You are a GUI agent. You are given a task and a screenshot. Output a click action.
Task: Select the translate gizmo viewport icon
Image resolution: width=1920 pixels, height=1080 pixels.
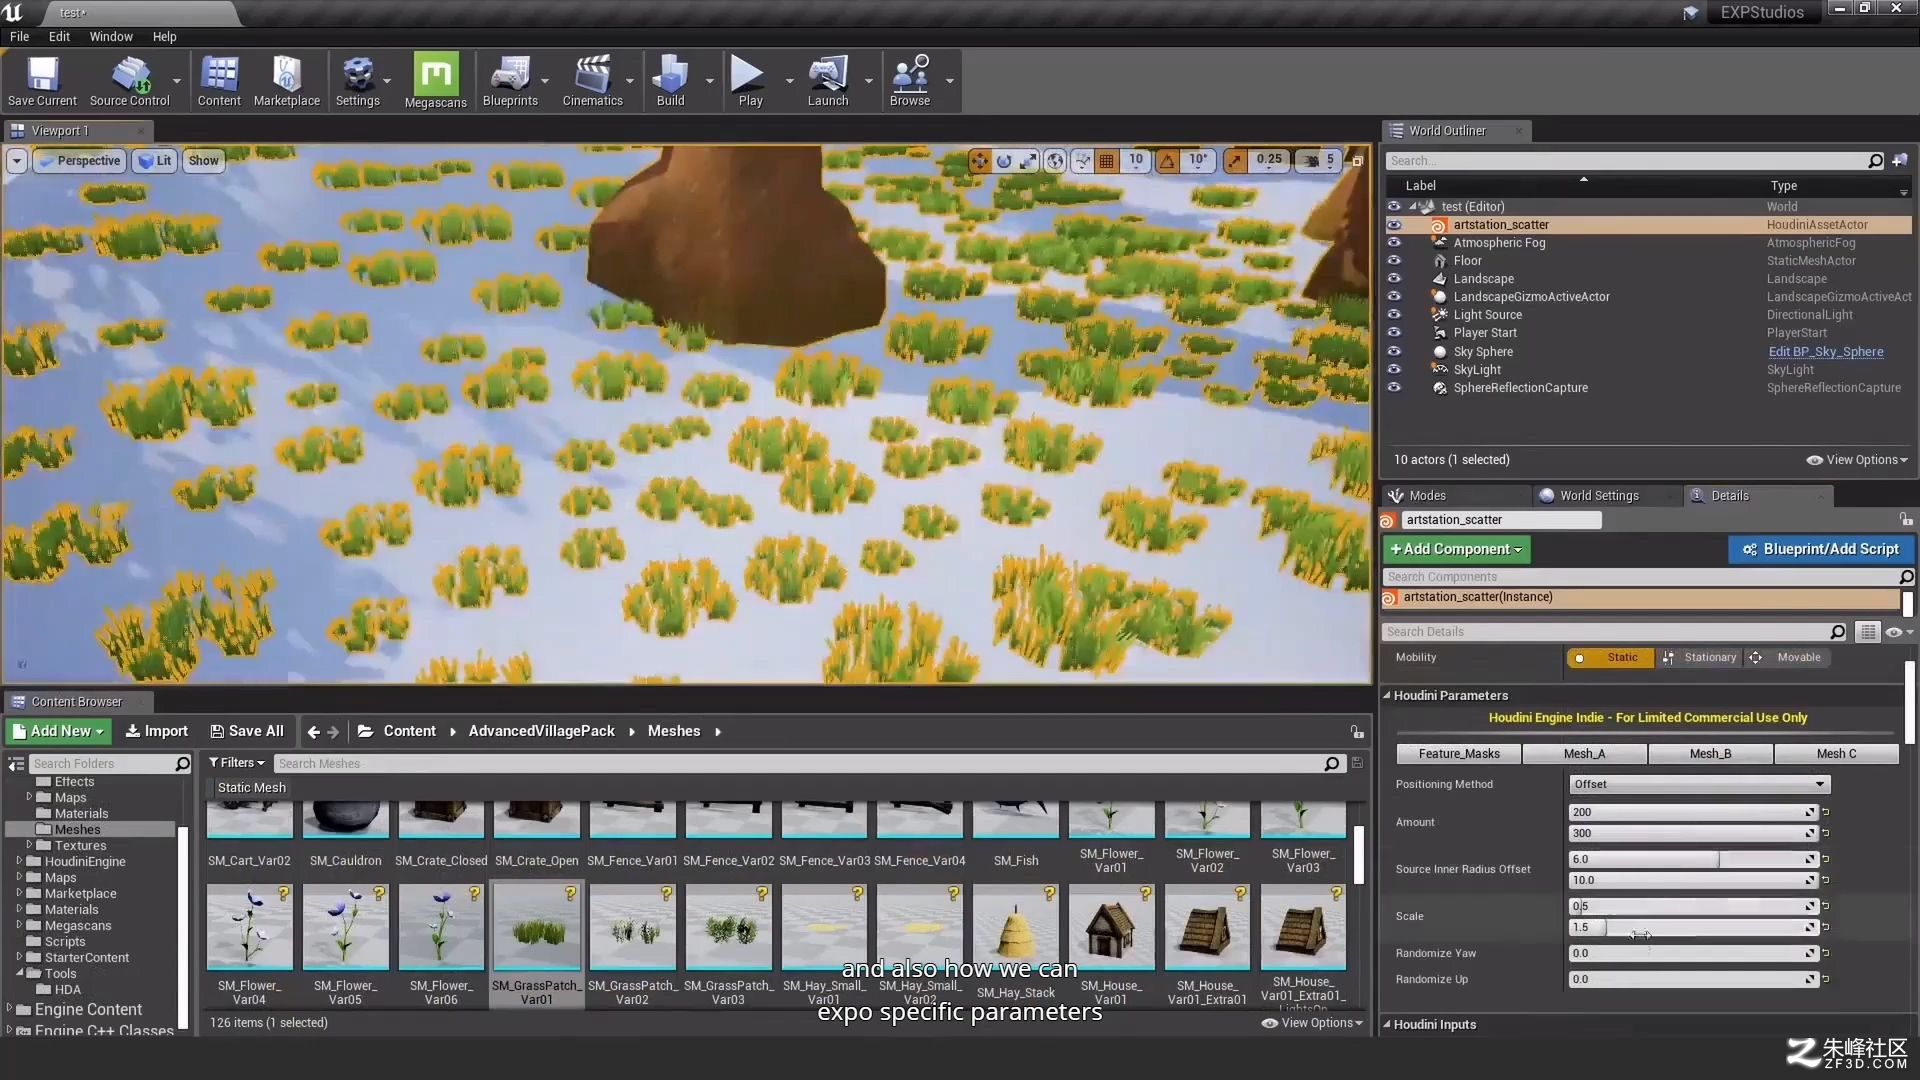click(x=979, y=161)
